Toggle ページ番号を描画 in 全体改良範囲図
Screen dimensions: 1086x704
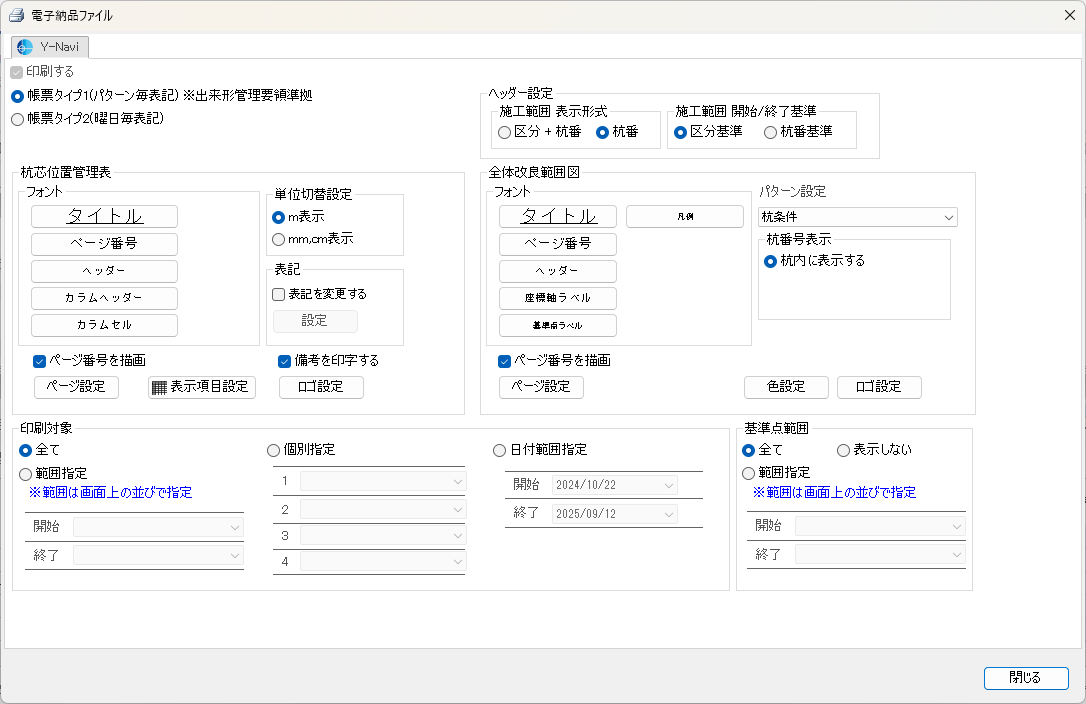point(505,360)
